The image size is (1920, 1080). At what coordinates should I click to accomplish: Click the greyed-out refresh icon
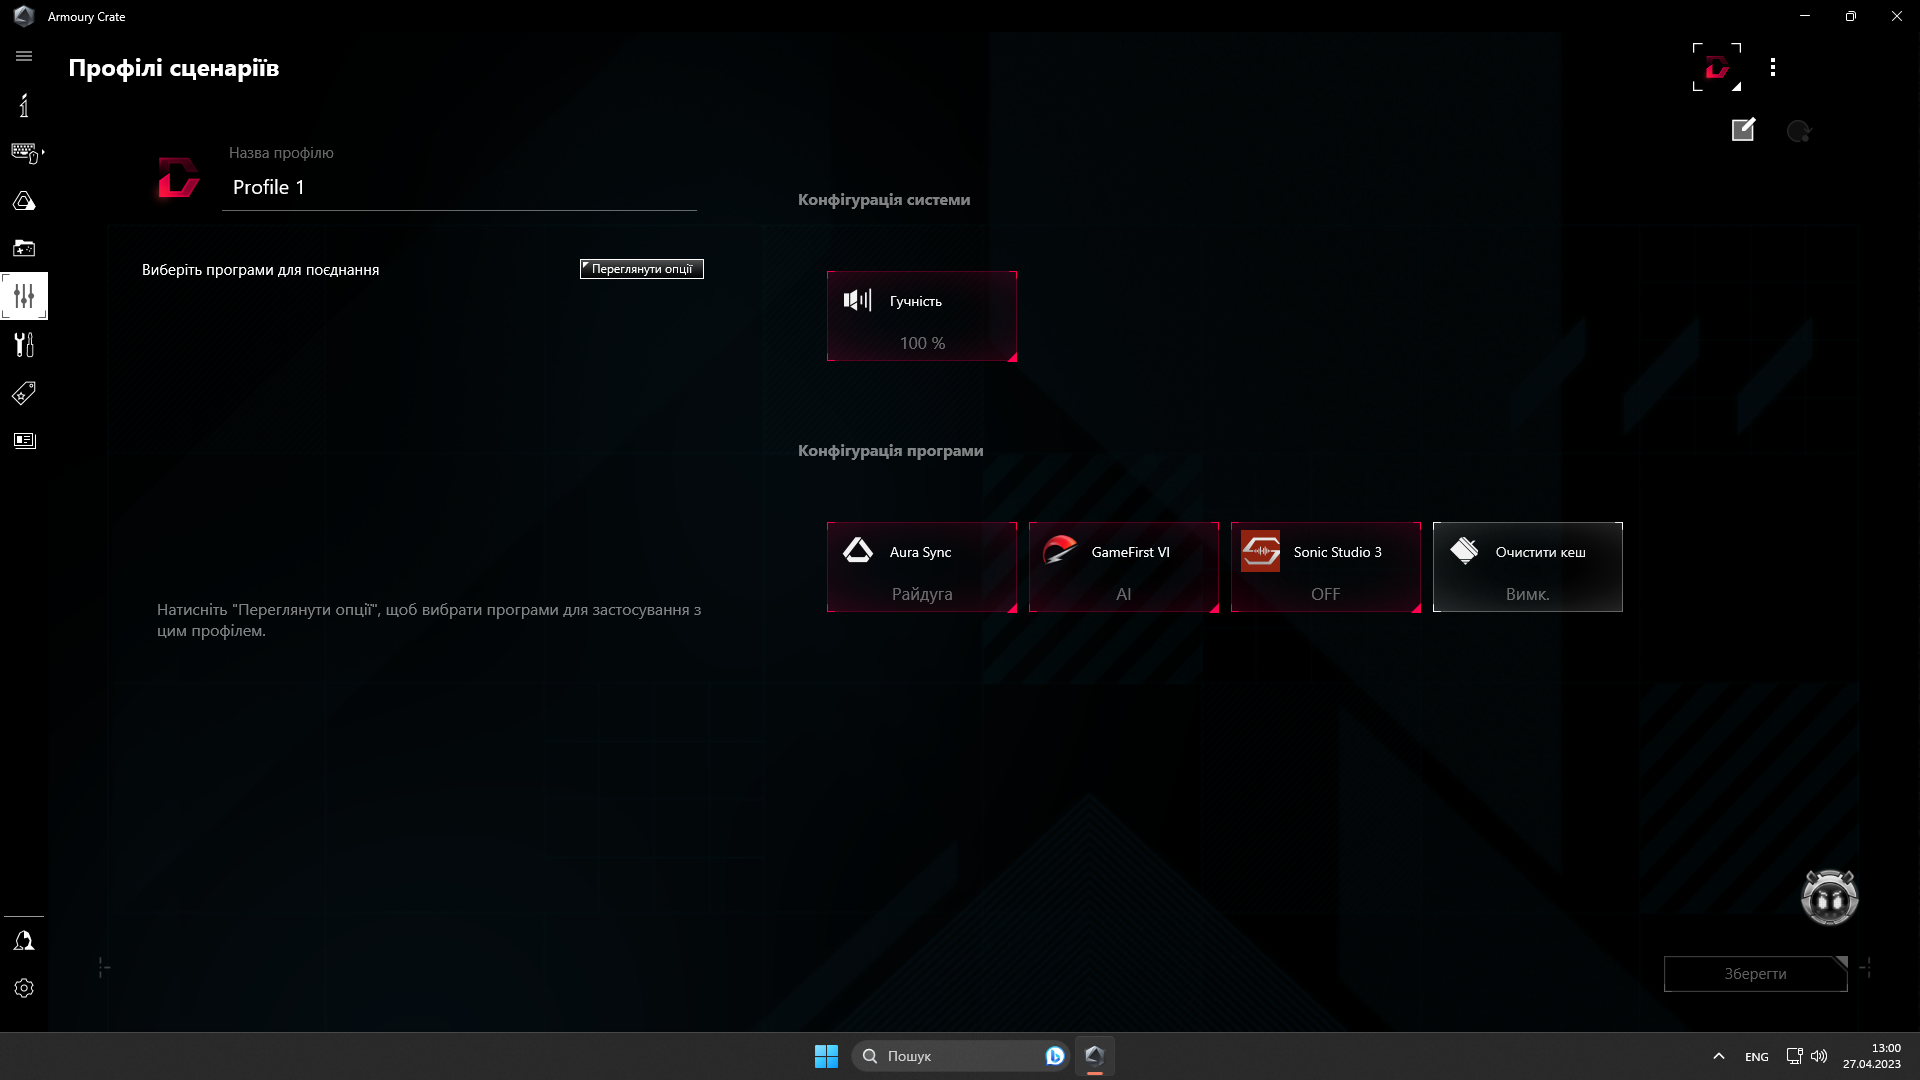pyautogui.click(x=1799, y=131)
